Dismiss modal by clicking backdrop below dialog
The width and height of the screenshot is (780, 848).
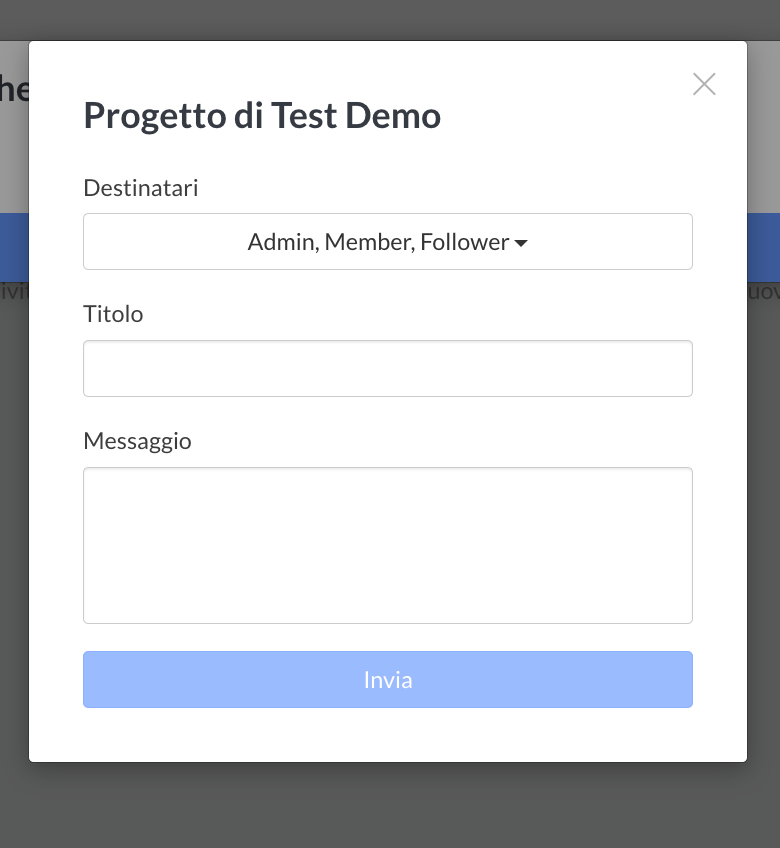click(388, 805)
